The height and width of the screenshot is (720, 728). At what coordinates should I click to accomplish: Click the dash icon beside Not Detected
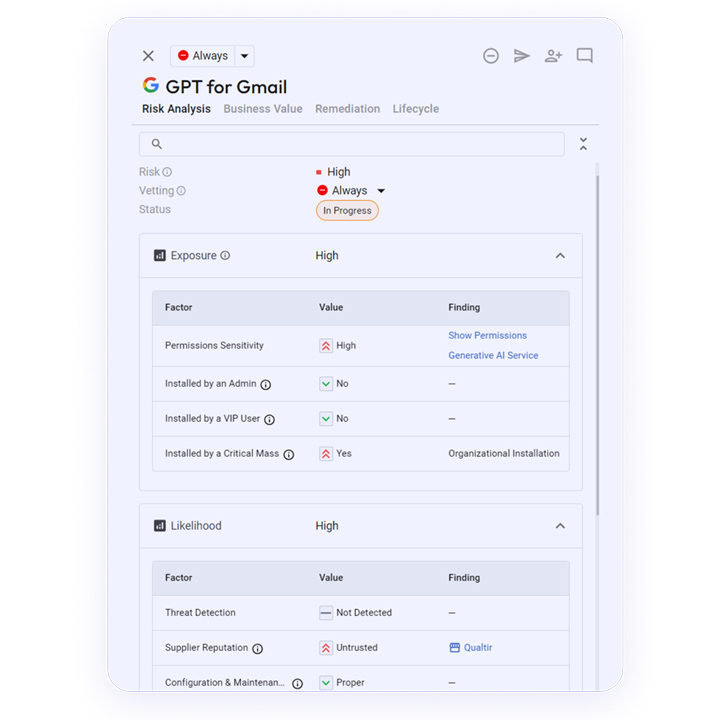pyautogui.click(x=326, y=613)
